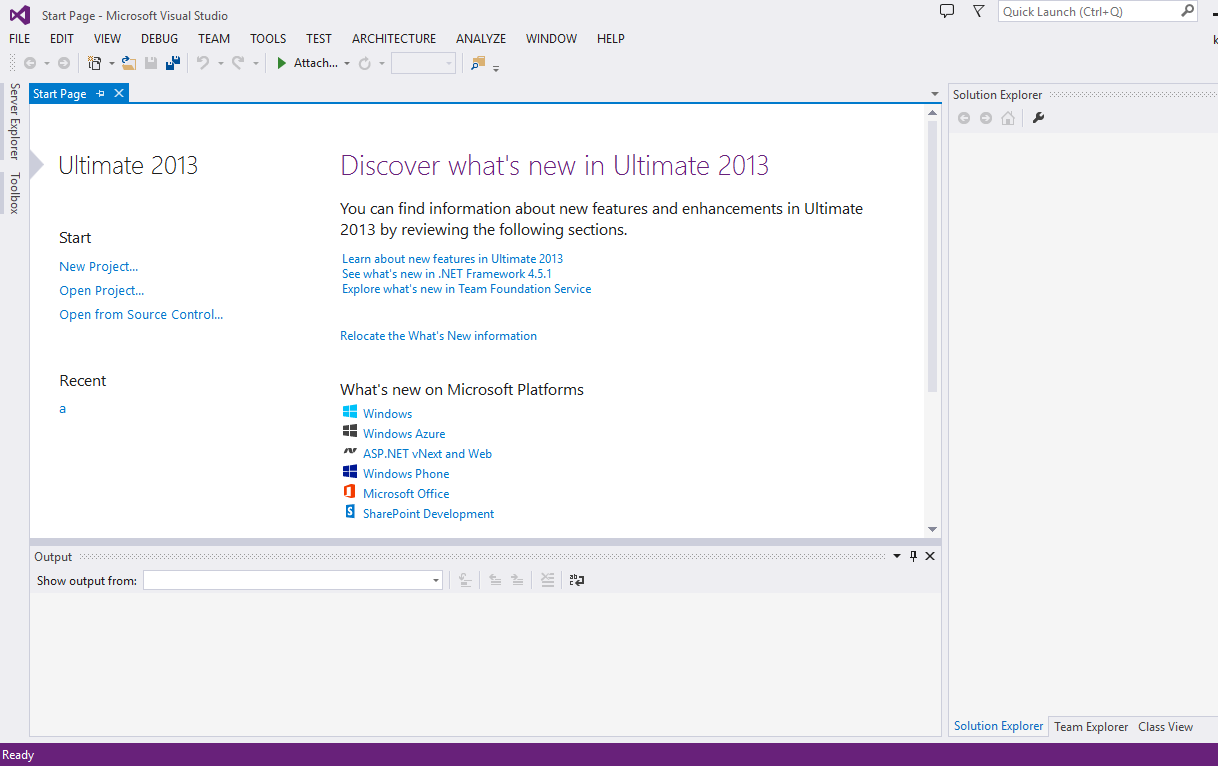
Task: Click the green Attach play button
Action: coord(283,63)
